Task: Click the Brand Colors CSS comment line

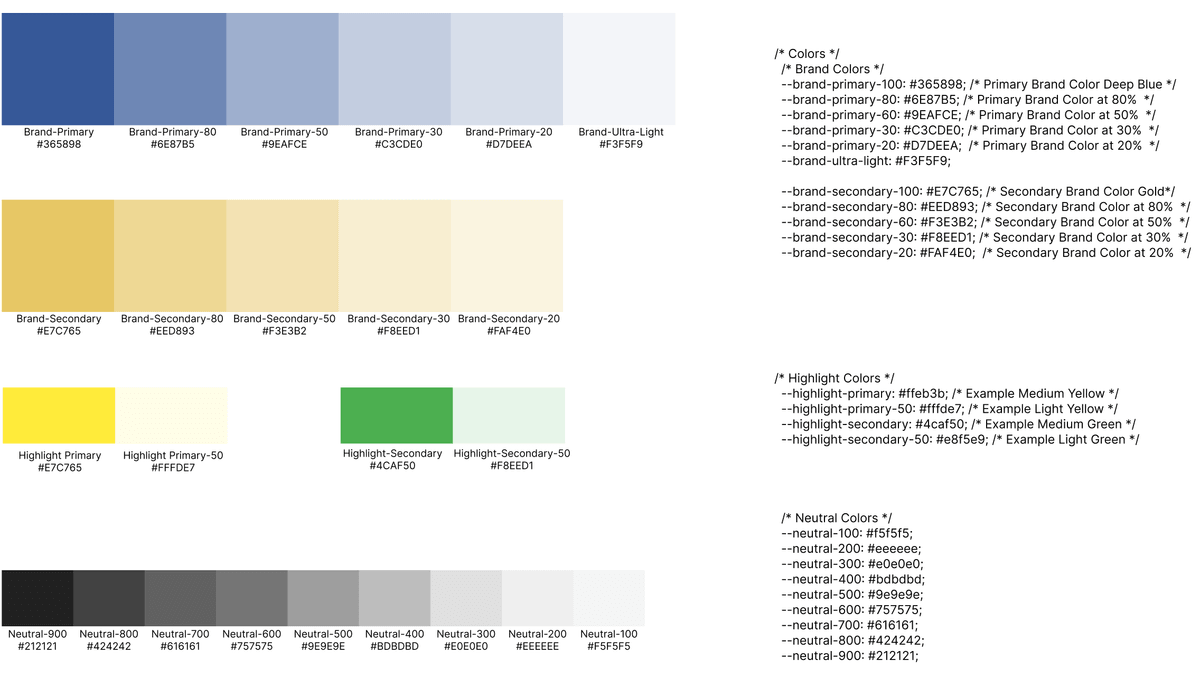Action: [832, 69]
